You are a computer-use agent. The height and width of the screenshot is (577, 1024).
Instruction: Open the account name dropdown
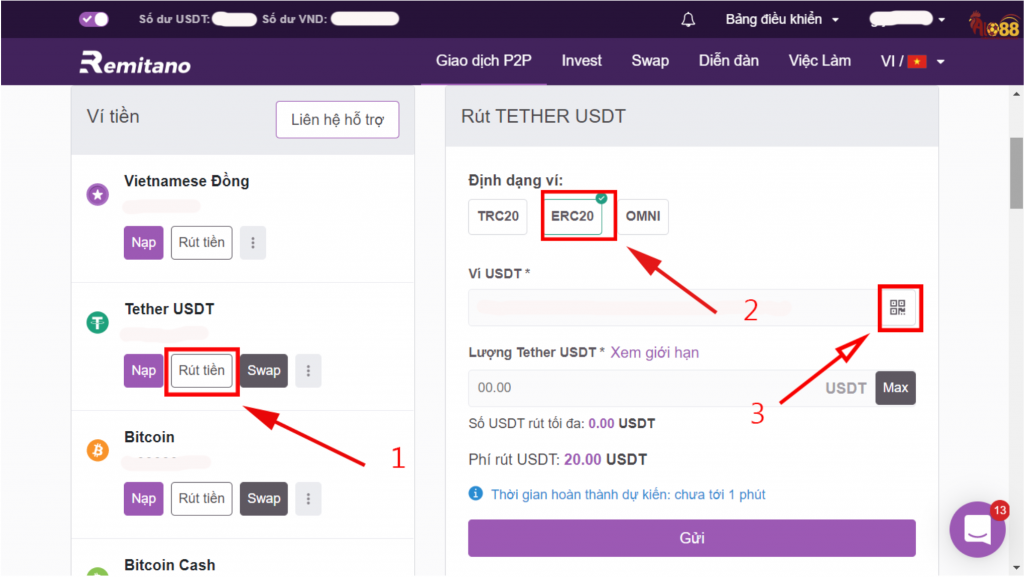point(908,20)
